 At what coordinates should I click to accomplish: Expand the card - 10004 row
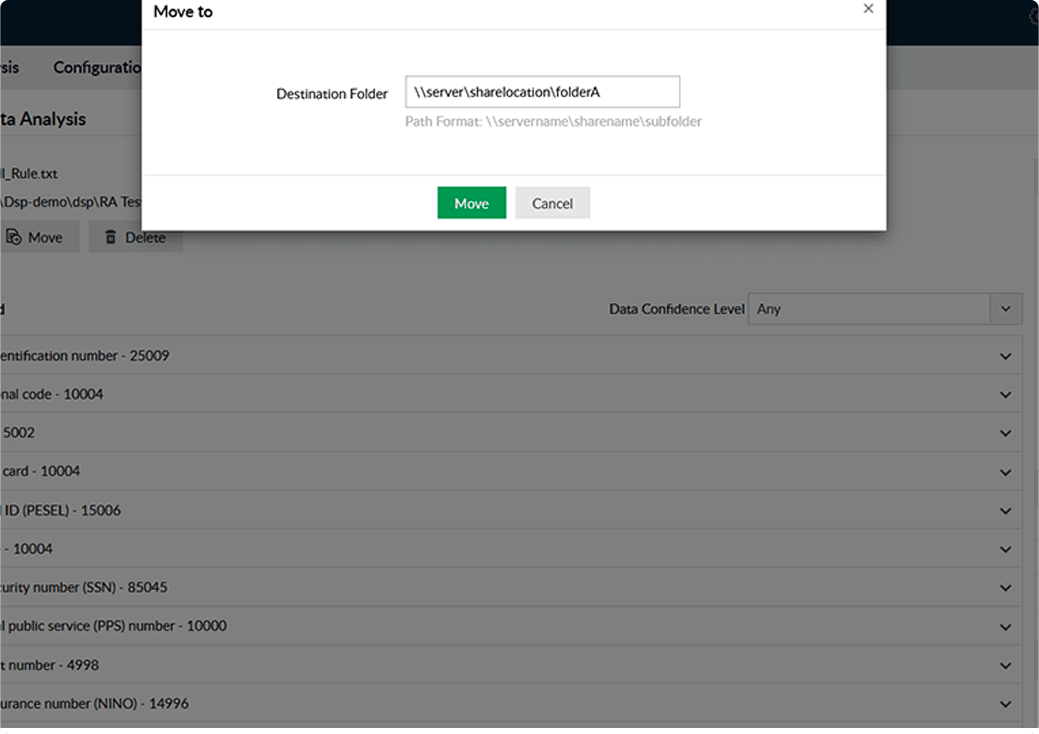[x=1005, y=472]
